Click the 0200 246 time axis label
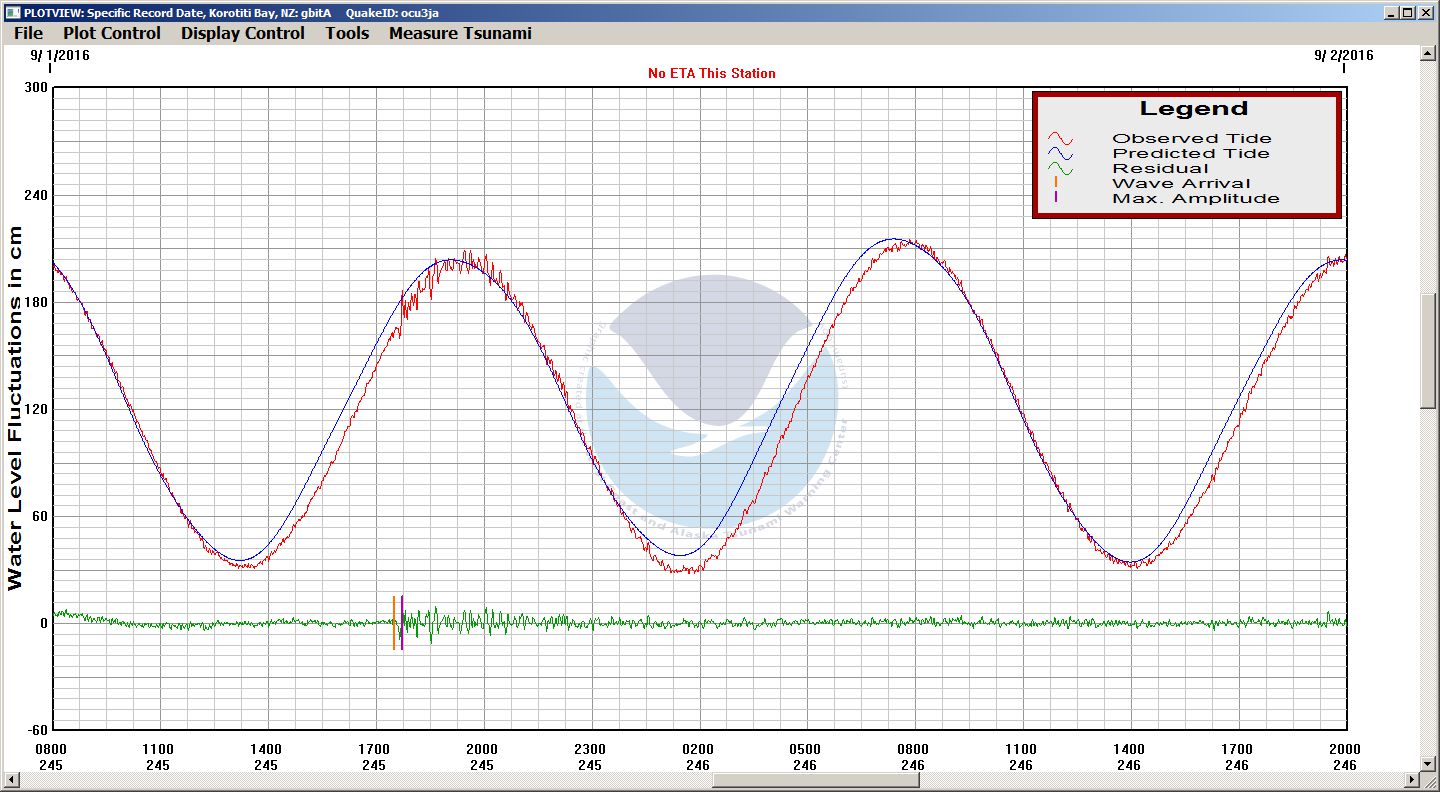This screenshot has height=792, width=1440. pyautogui.click(x=698, y=757)
